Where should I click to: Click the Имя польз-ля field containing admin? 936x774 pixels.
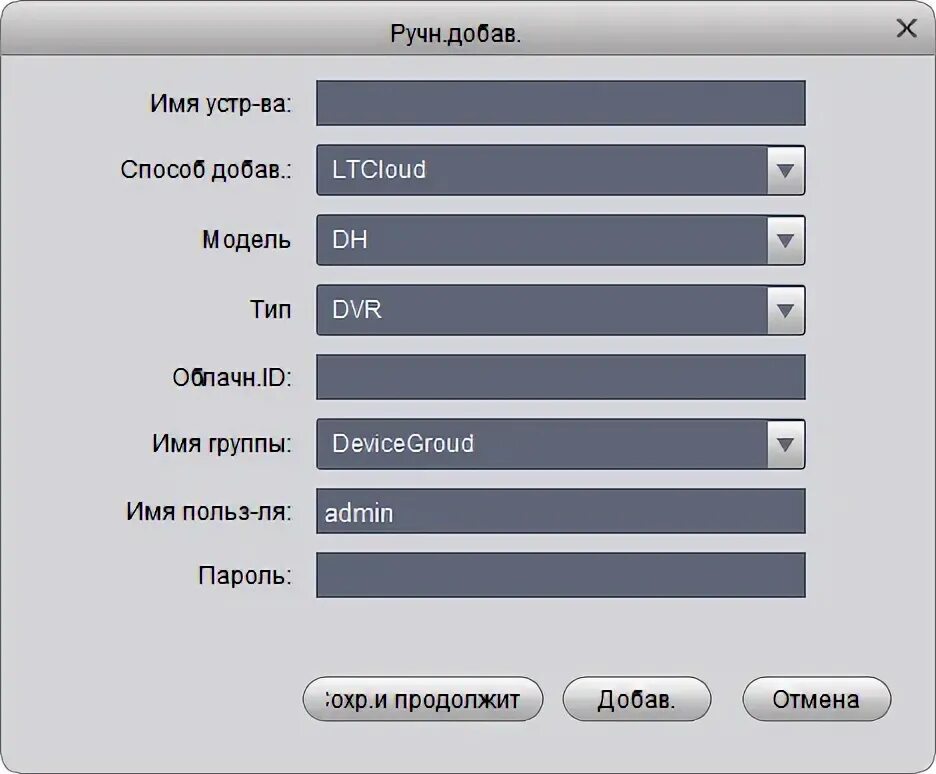click(560, 512)
